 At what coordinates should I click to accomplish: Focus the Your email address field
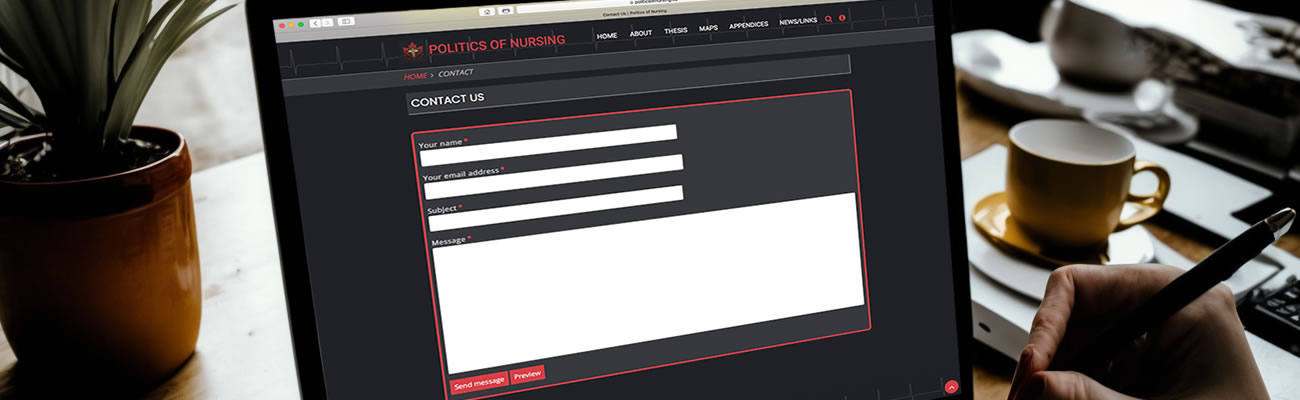(553, 177)
